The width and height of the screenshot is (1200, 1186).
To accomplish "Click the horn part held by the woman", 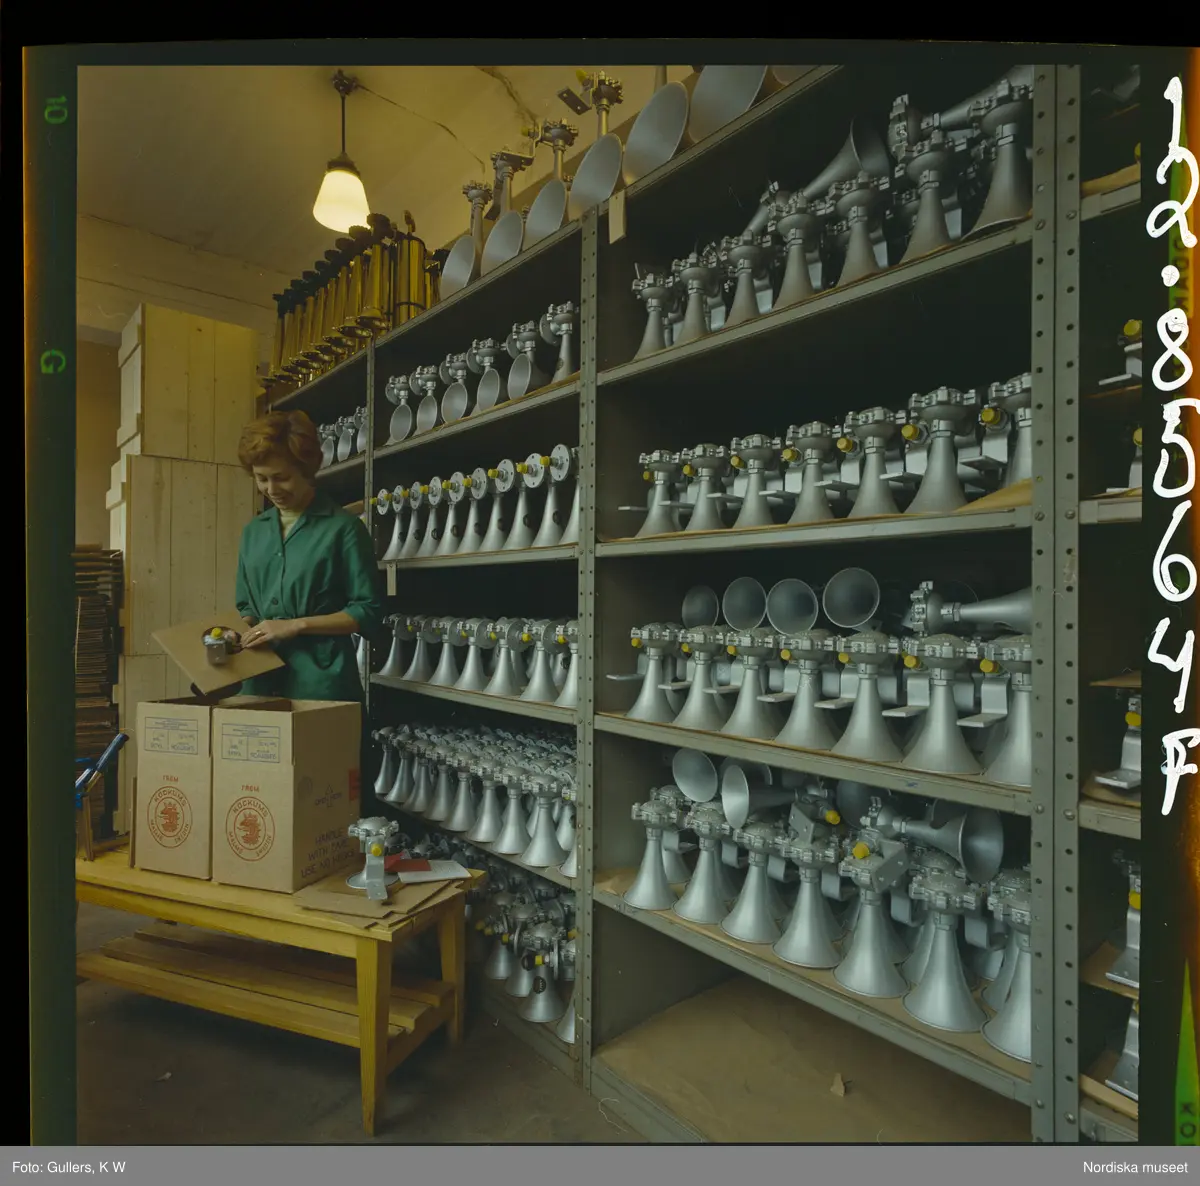I will pyautogui.click(x=217, y=645).
